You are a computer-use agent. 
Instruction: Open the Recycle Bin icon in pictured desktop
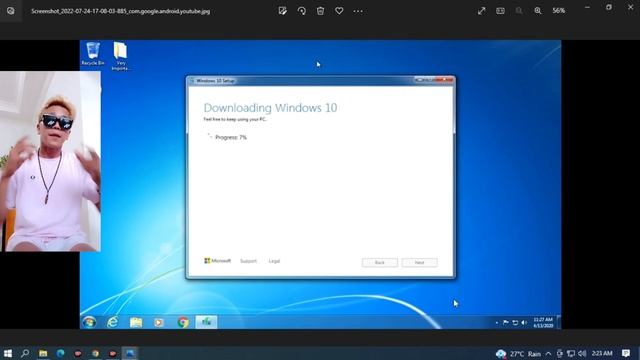(x=93, y=53)
